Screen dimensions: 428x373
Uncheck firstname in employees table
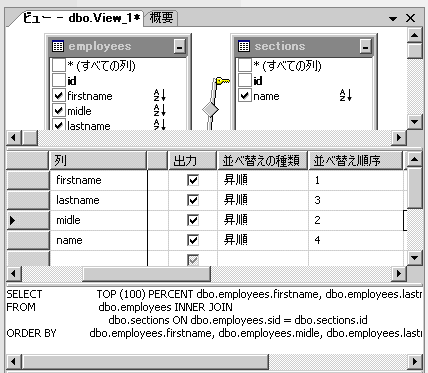[x=59, y=96]
